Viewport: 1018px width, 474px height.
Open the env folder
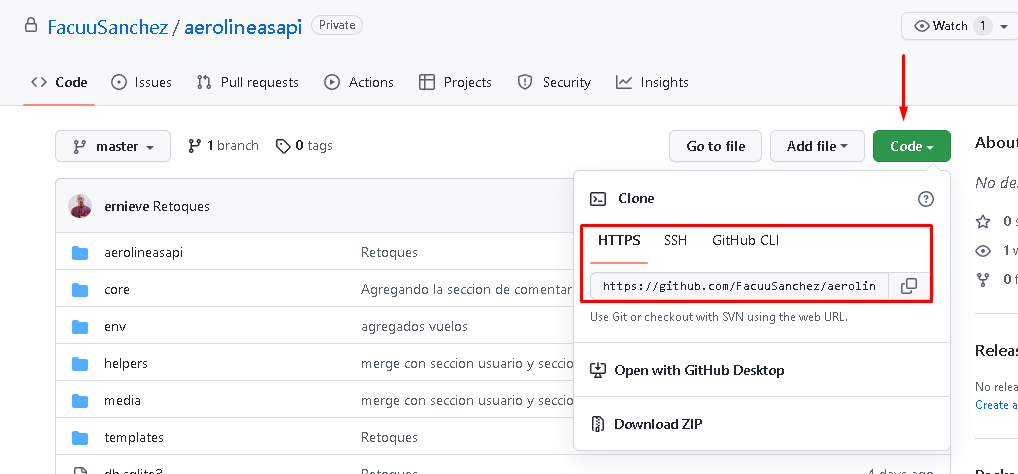pos(115,327)
